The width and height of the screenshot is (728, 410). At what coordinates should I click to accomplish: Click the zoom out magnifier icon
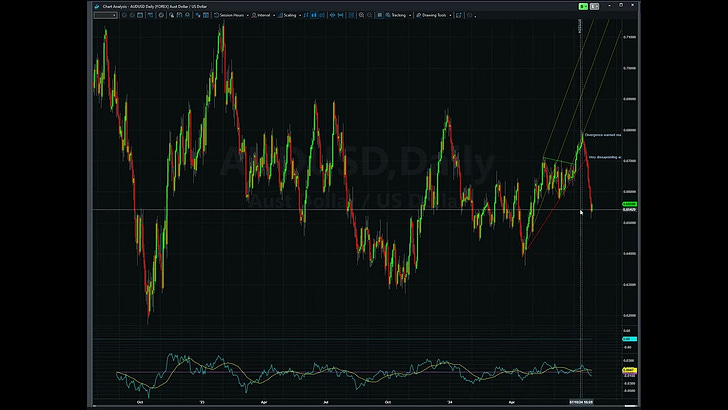coord(370,15)
